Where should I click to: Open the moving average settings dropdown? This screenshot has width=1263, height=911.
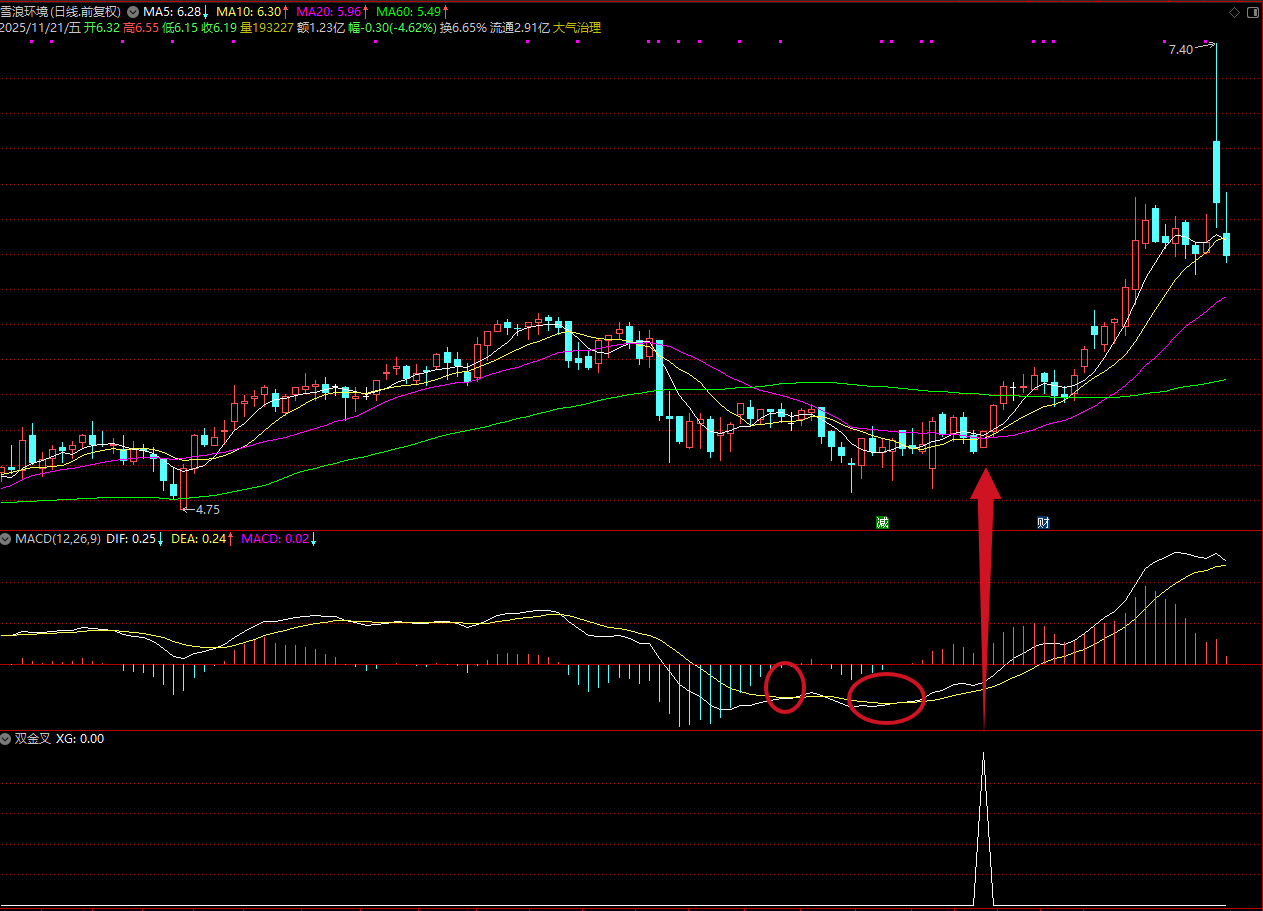pyautogui.click(x=133, y=12)
